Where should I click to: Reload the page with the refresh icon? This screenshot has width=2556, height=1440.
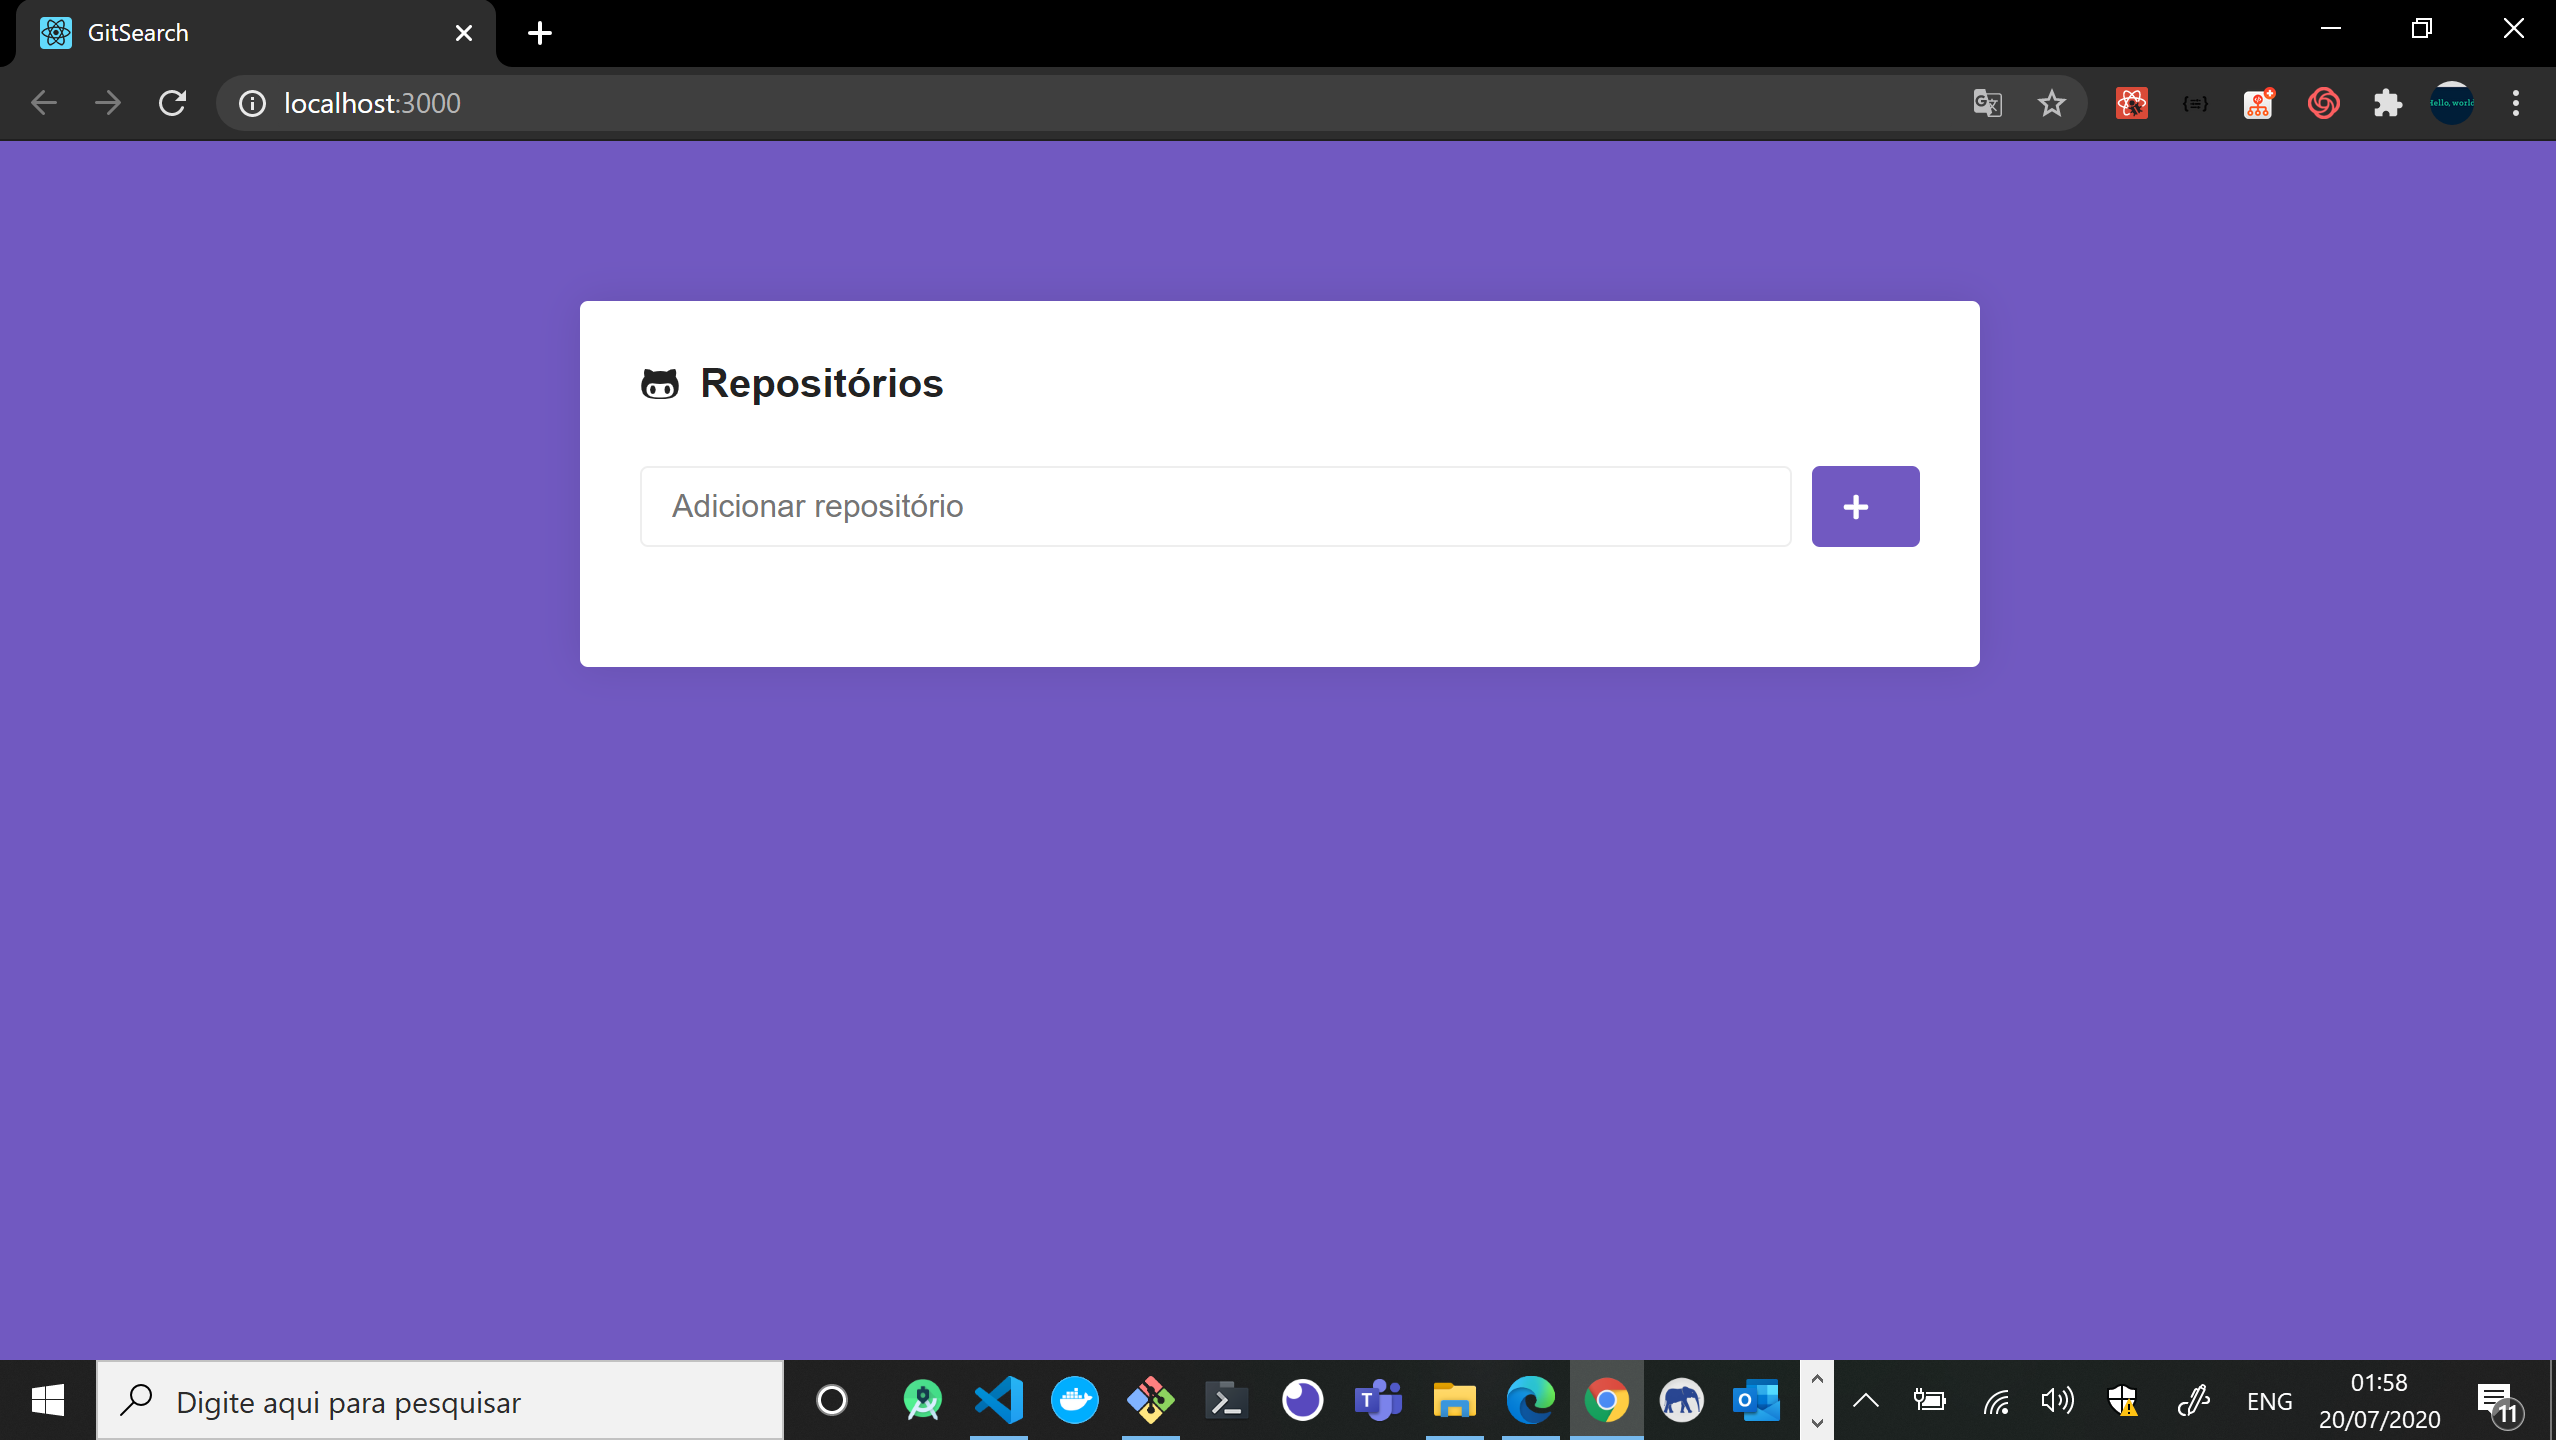pos(172,103)
